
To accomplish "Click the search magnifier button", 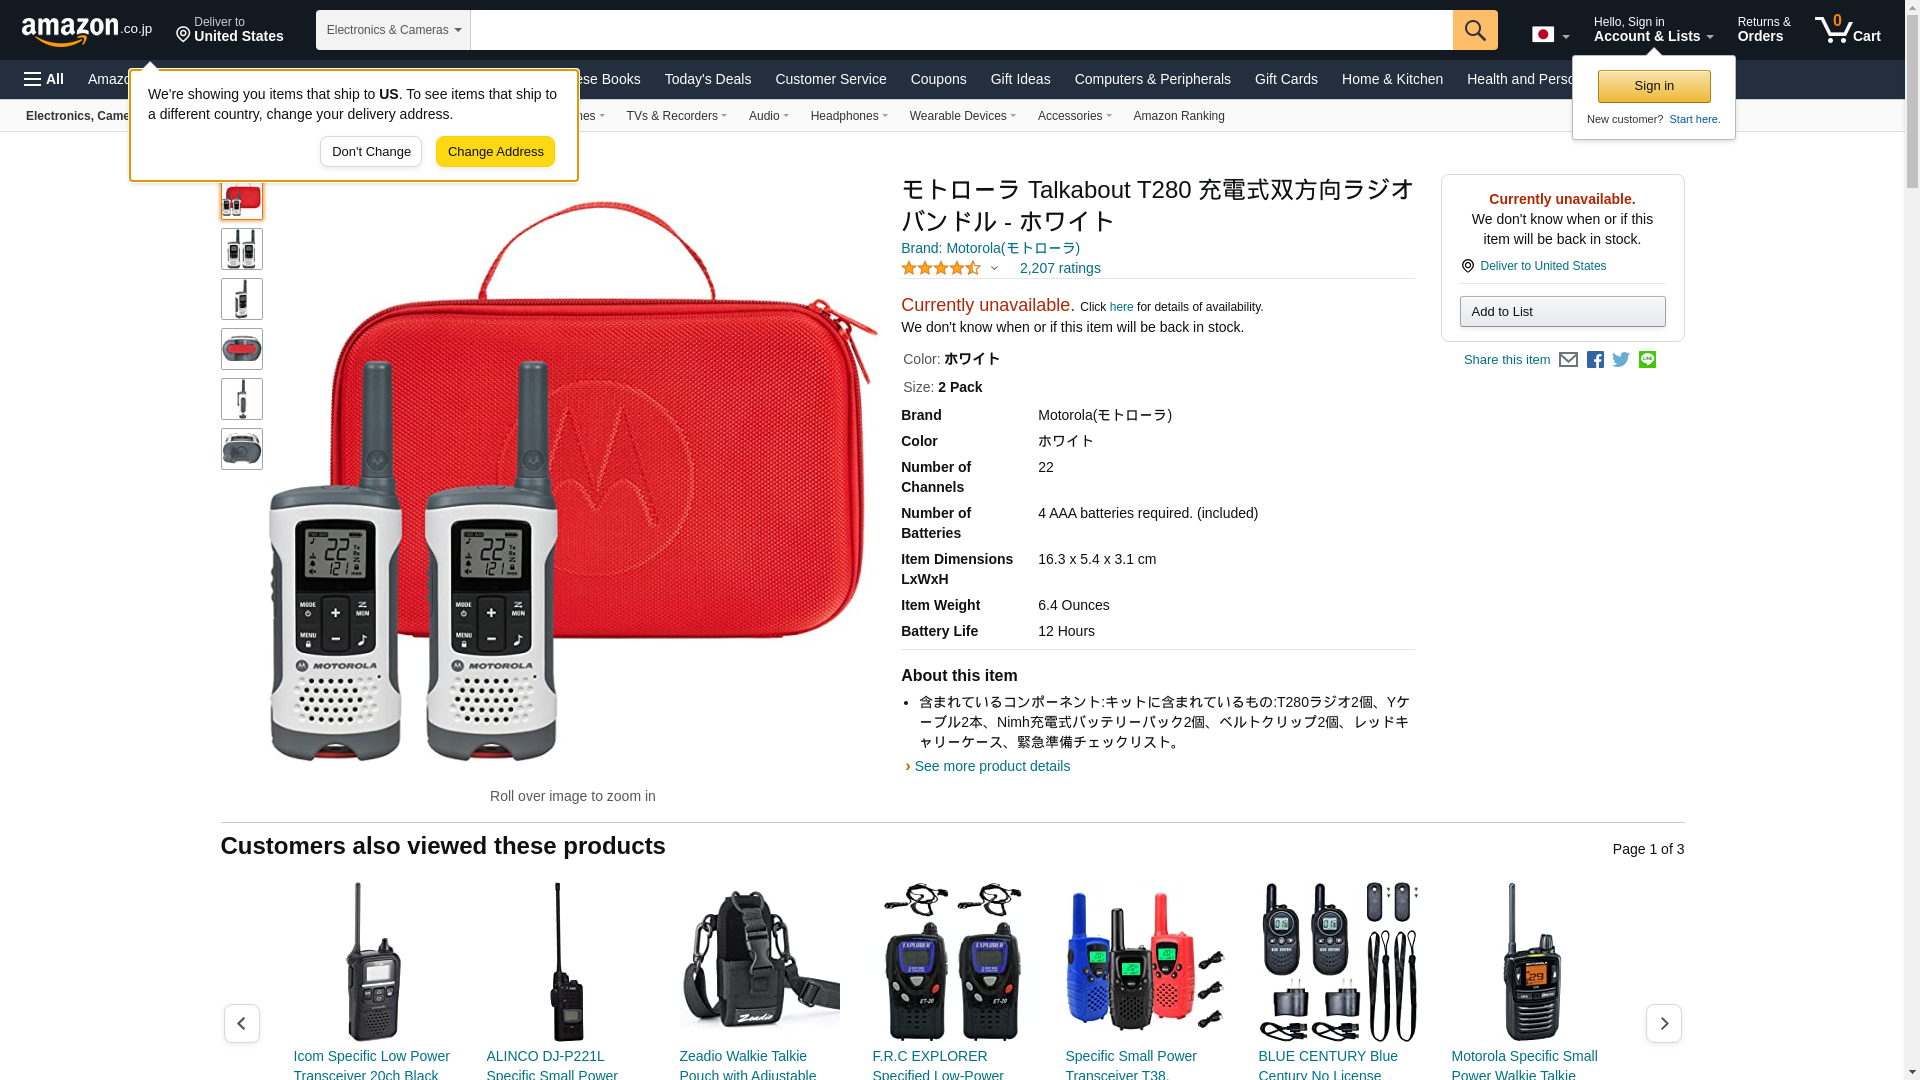I will 1475,30.
